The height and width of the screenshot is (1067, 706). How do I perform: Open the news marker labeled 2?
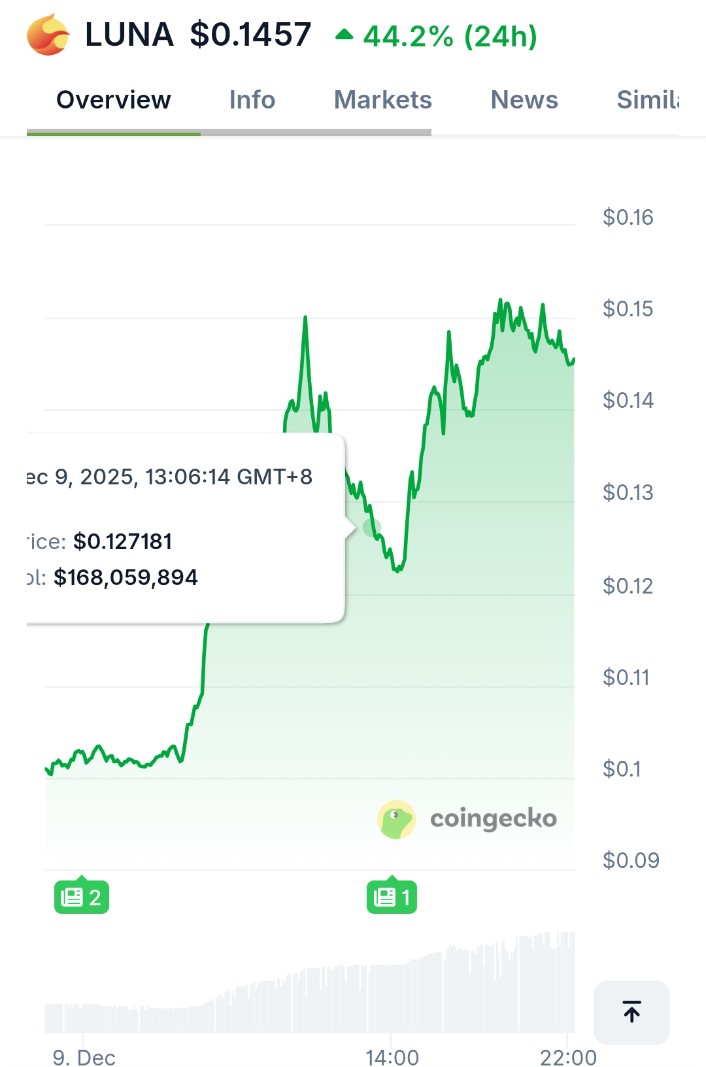tap(81, 896)
